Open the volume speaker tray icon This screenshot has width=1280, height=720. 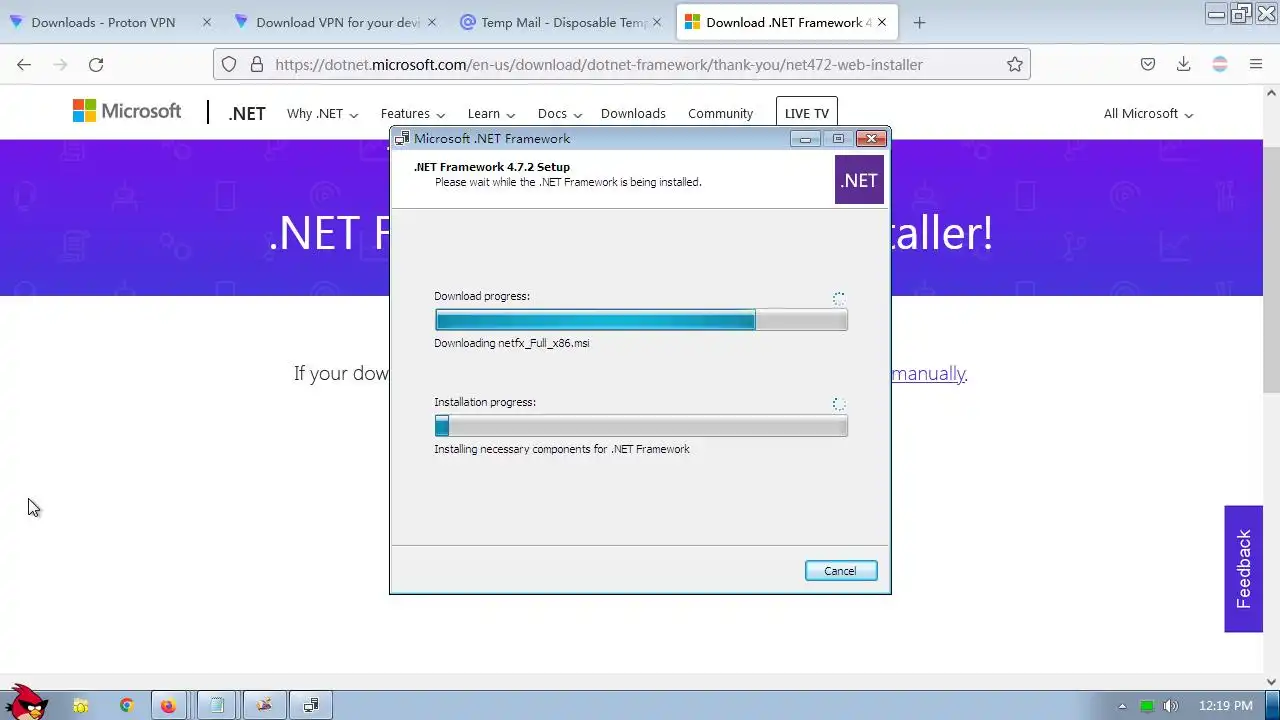pyautogui.click(x=1171, y=706)
